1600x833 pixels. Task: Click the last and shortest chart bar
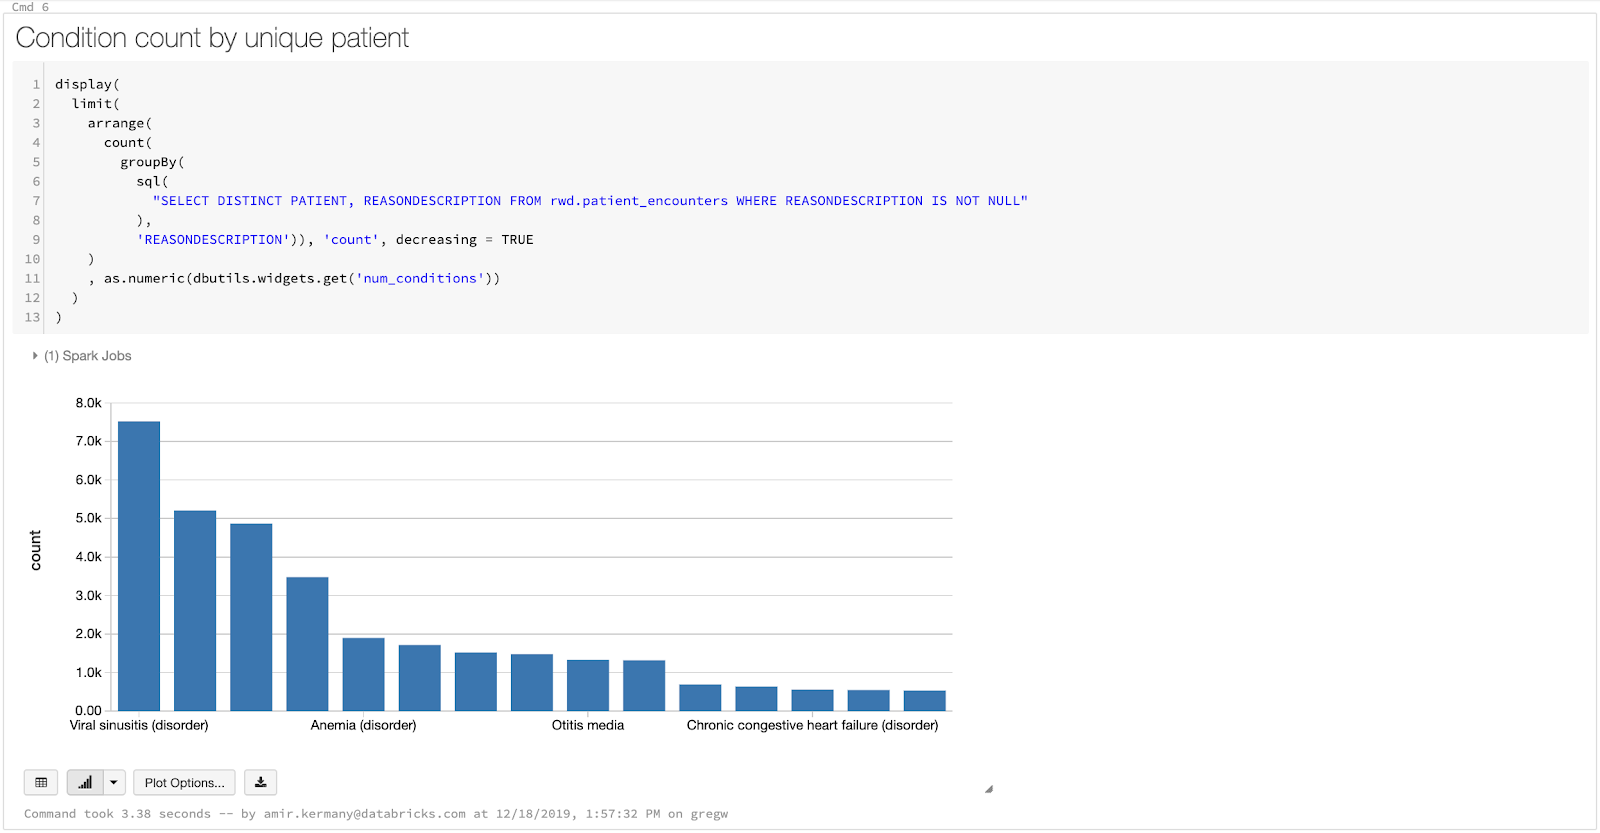(924, 700)
